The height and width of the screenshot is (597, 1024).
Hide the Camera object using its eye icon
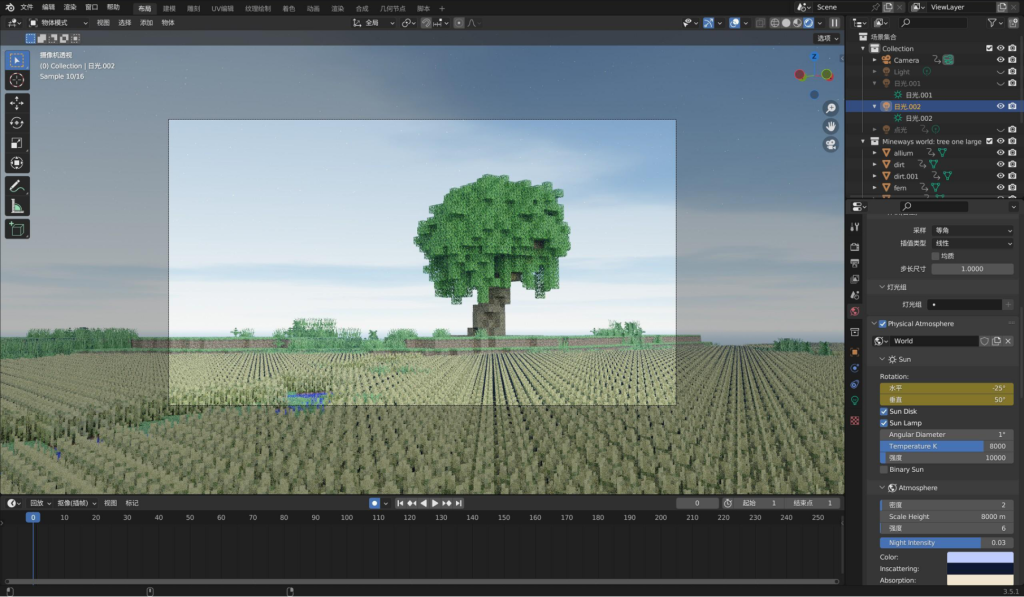click(999, 60)
